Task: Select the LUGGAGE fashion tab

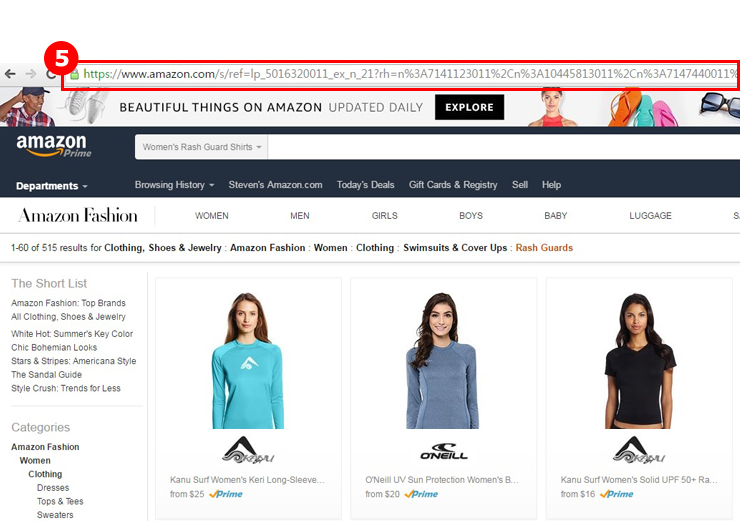Action: [650, 216]
